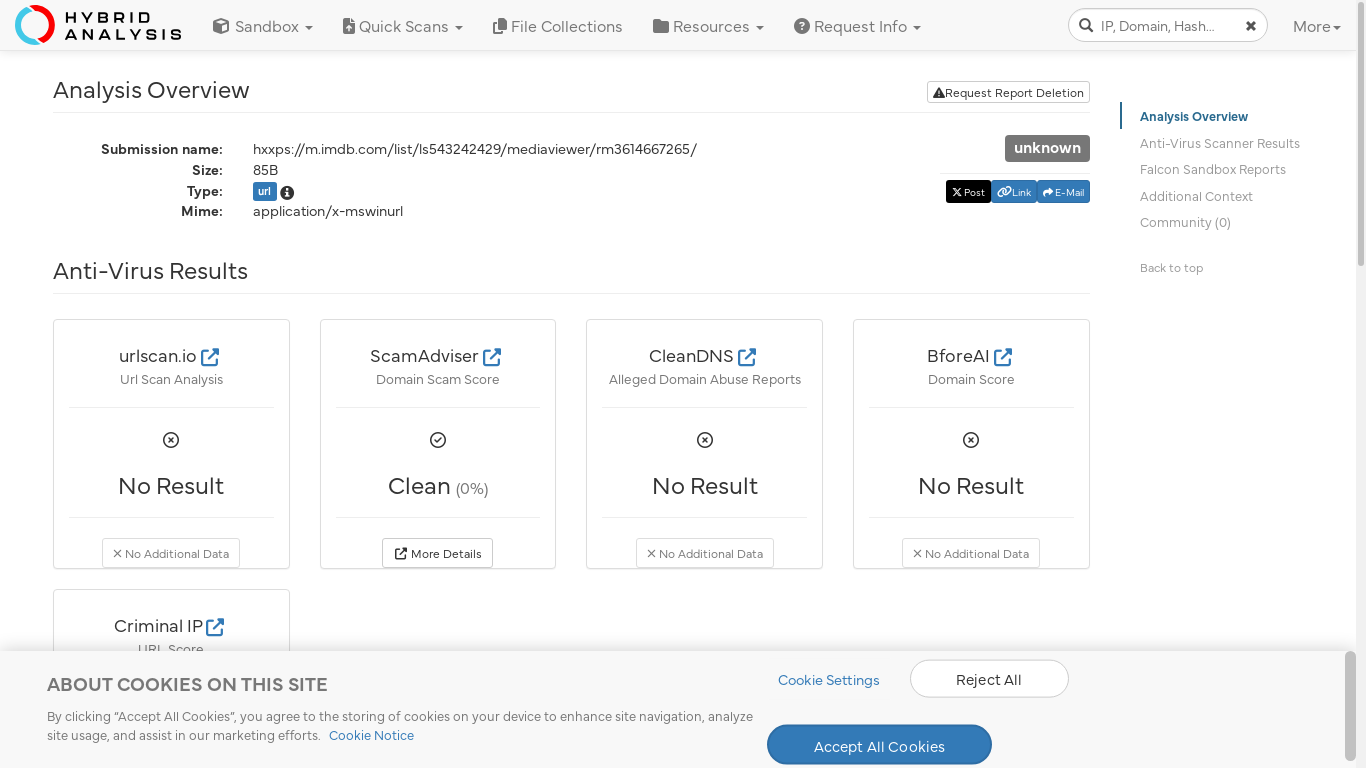Open the Sandbox dropdown menu
The image size is (1366, 768).
[x=263, y=26]
